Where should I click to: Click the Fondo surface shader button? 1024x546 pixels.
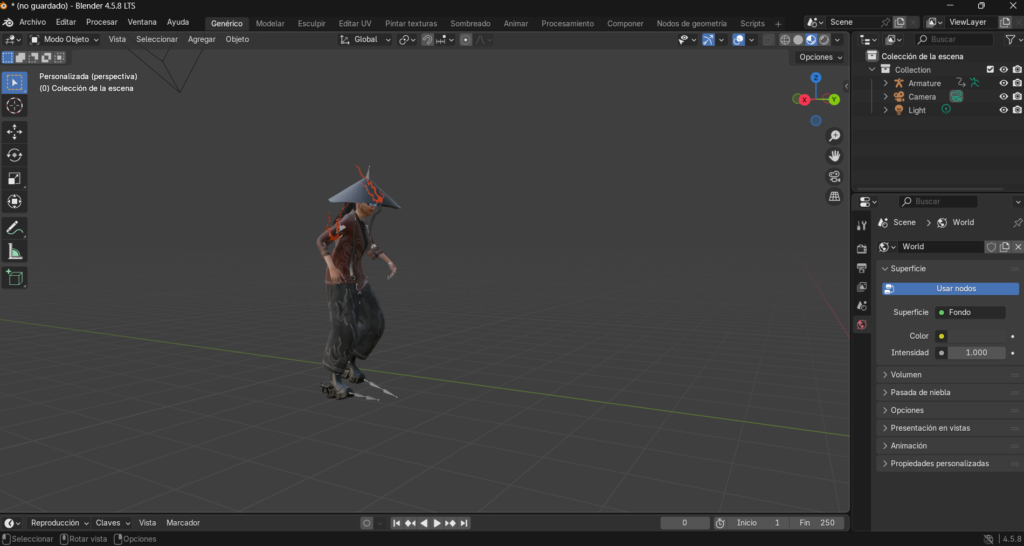pyautogui.click(x=970, y=313)
